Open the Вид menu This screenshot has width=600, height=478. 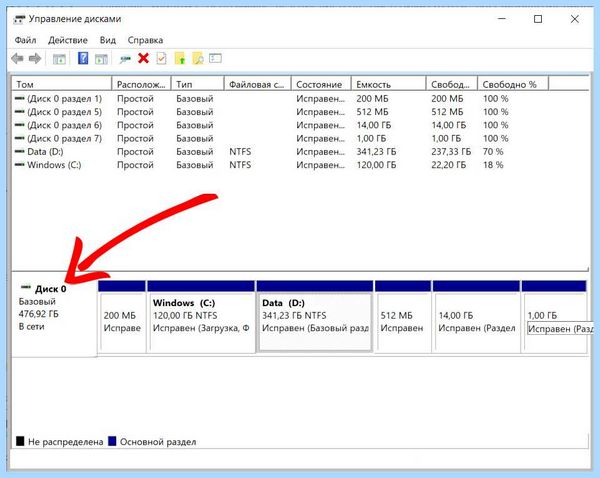pos(108,40)
